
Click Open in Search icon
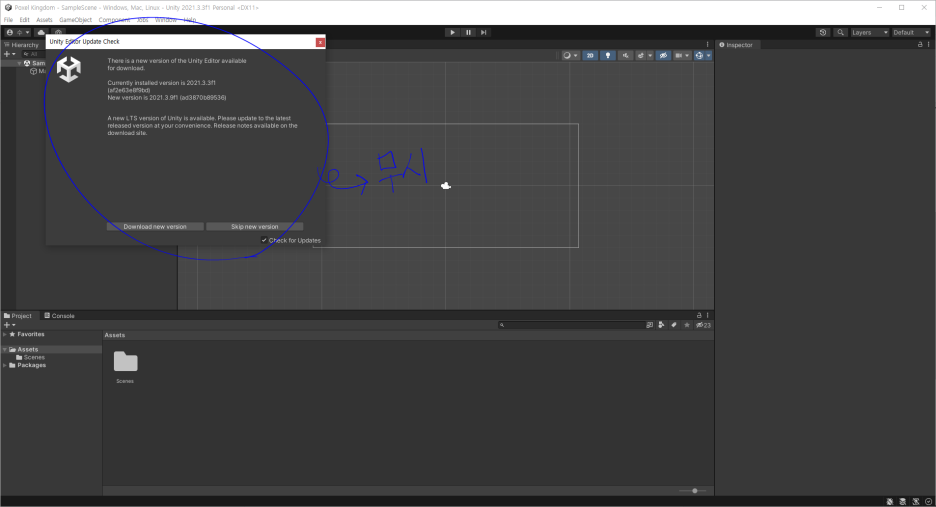point(649,325)
